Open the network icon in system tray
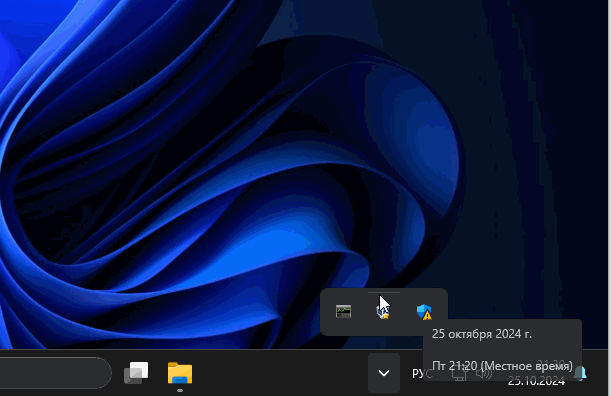The height and width of the screenshot is (396, 612). pyautogui.click(x=459, y=374)
